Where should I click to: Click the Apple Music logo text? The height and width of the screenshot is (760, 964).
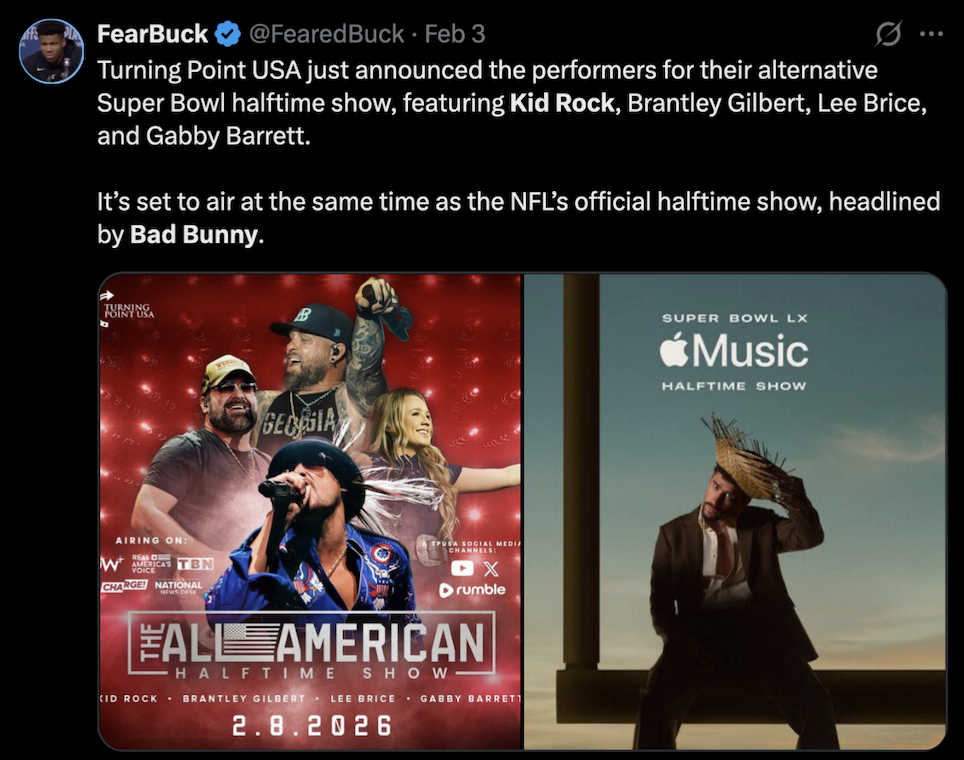click(x=734, y=350)
